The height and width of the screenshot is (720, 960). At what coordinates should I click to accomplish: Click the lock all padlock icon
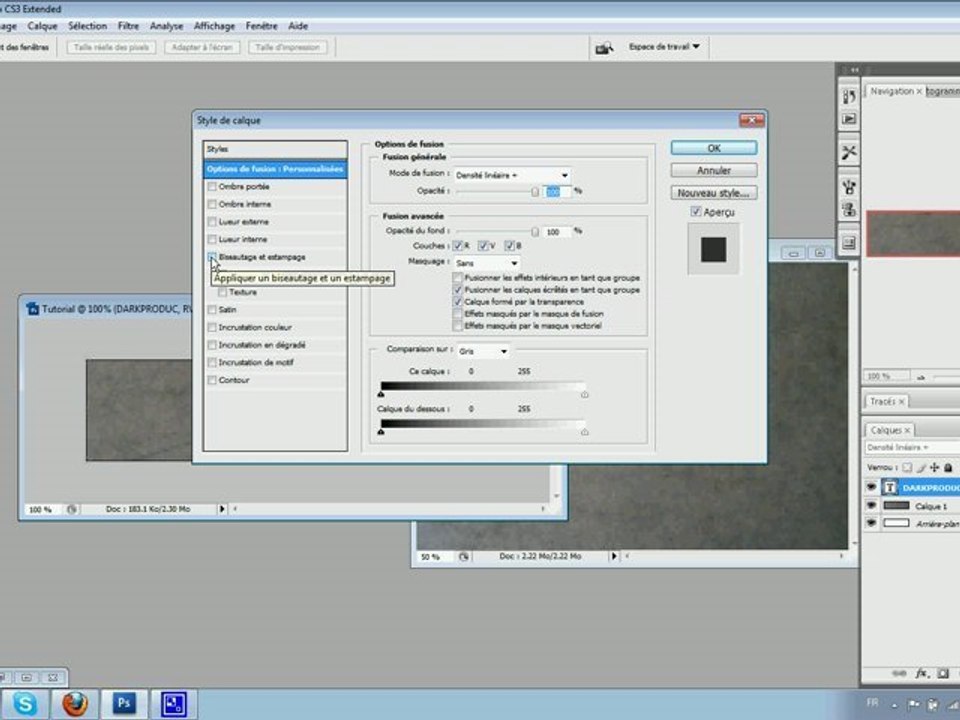click(x=948, y=468)
